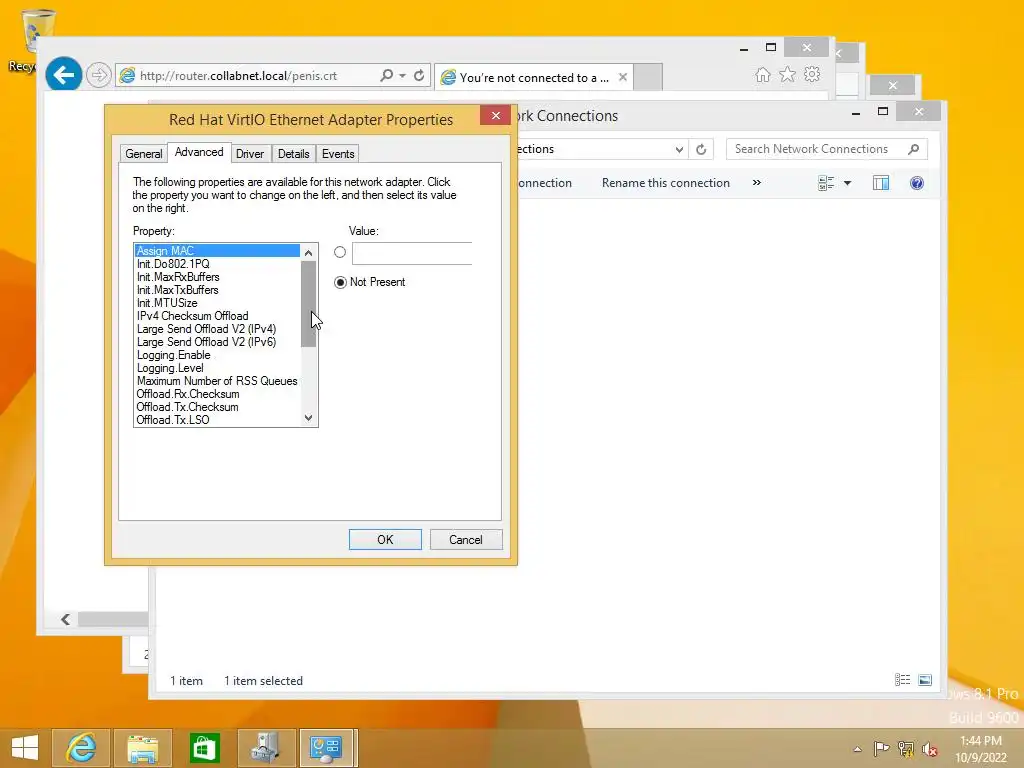1024x768 pixels.
Task: Open a new tab in Internet Explorer
Action: tap(648, 77)
